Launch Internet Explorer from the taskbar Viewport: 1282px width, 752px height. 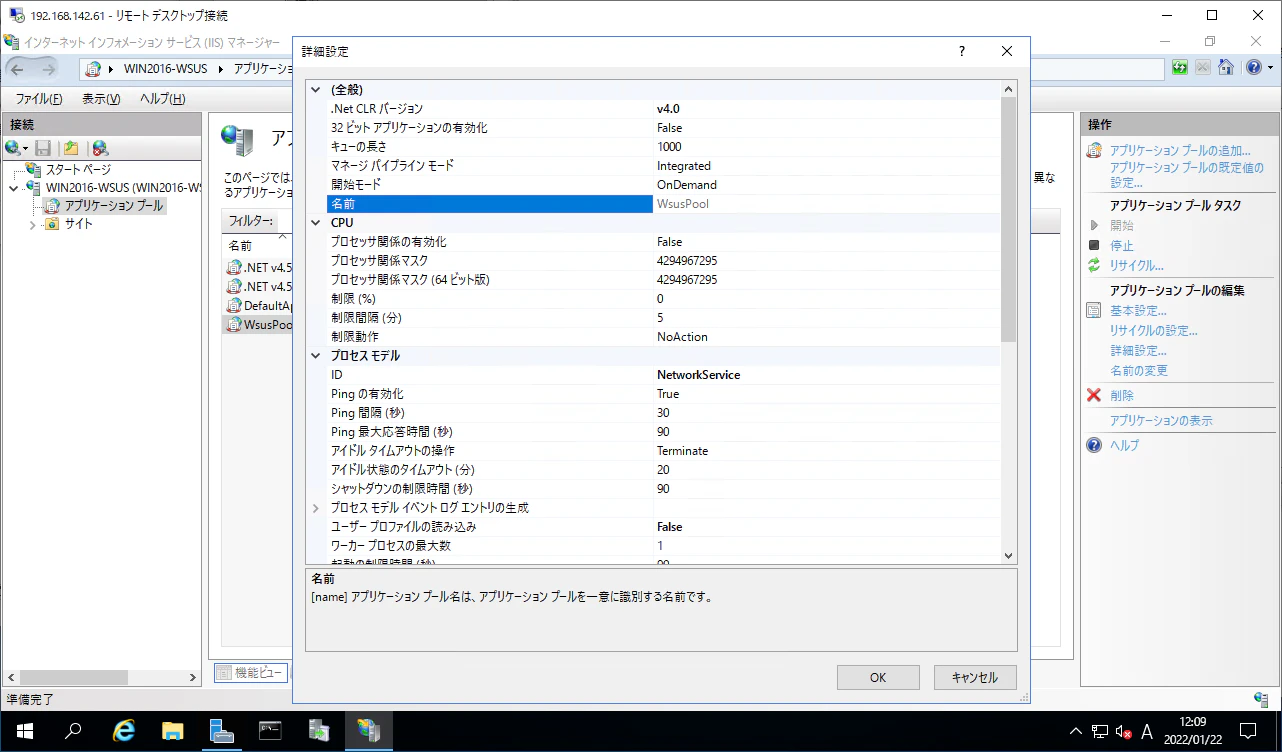124,731
